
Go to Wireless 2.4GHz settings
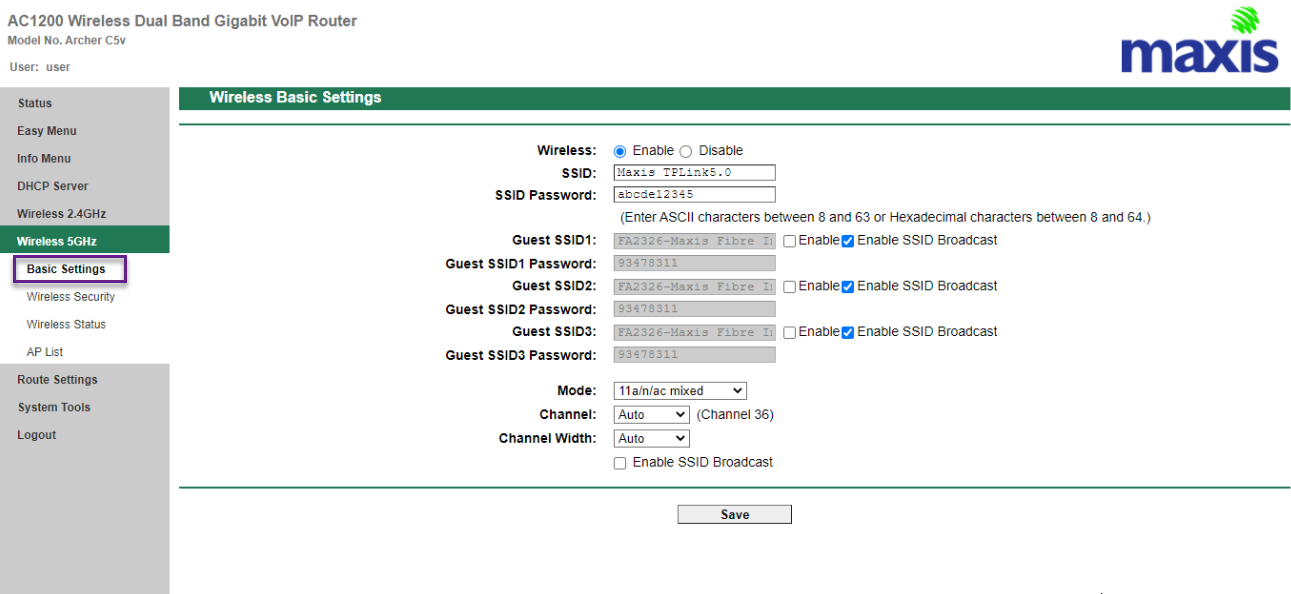(x=61, y=214)
